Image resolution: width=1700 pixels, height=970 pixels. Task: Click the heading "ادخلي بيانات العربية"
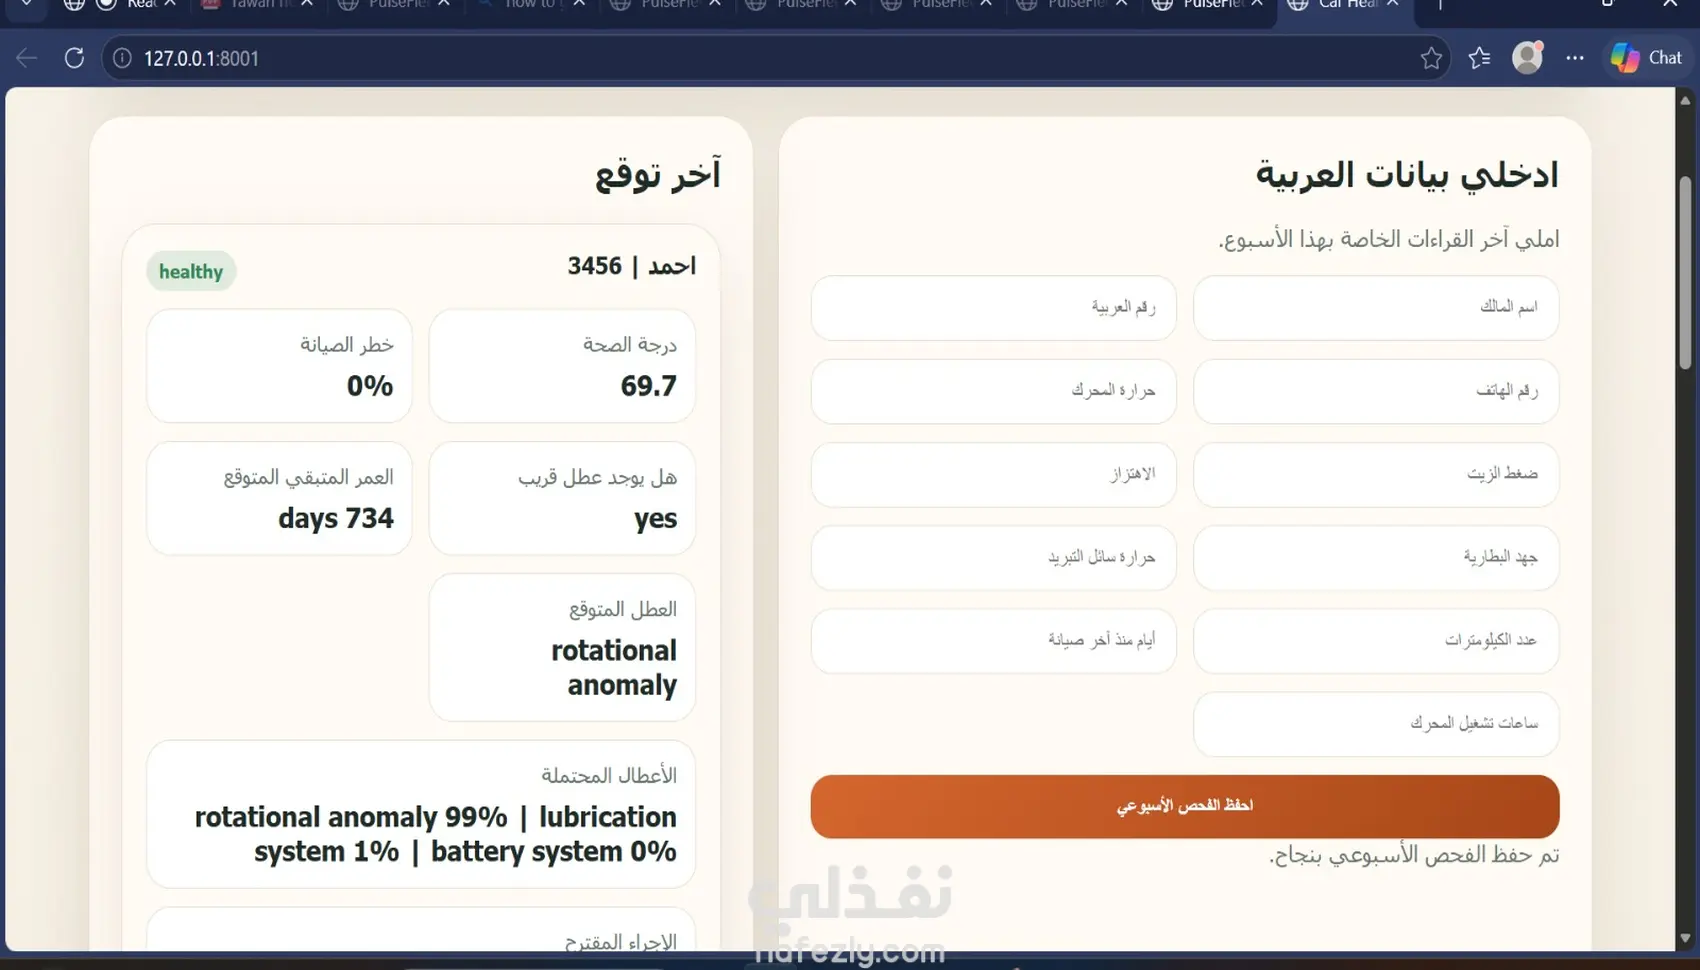pyautogui.click(x=1407, y=175)
